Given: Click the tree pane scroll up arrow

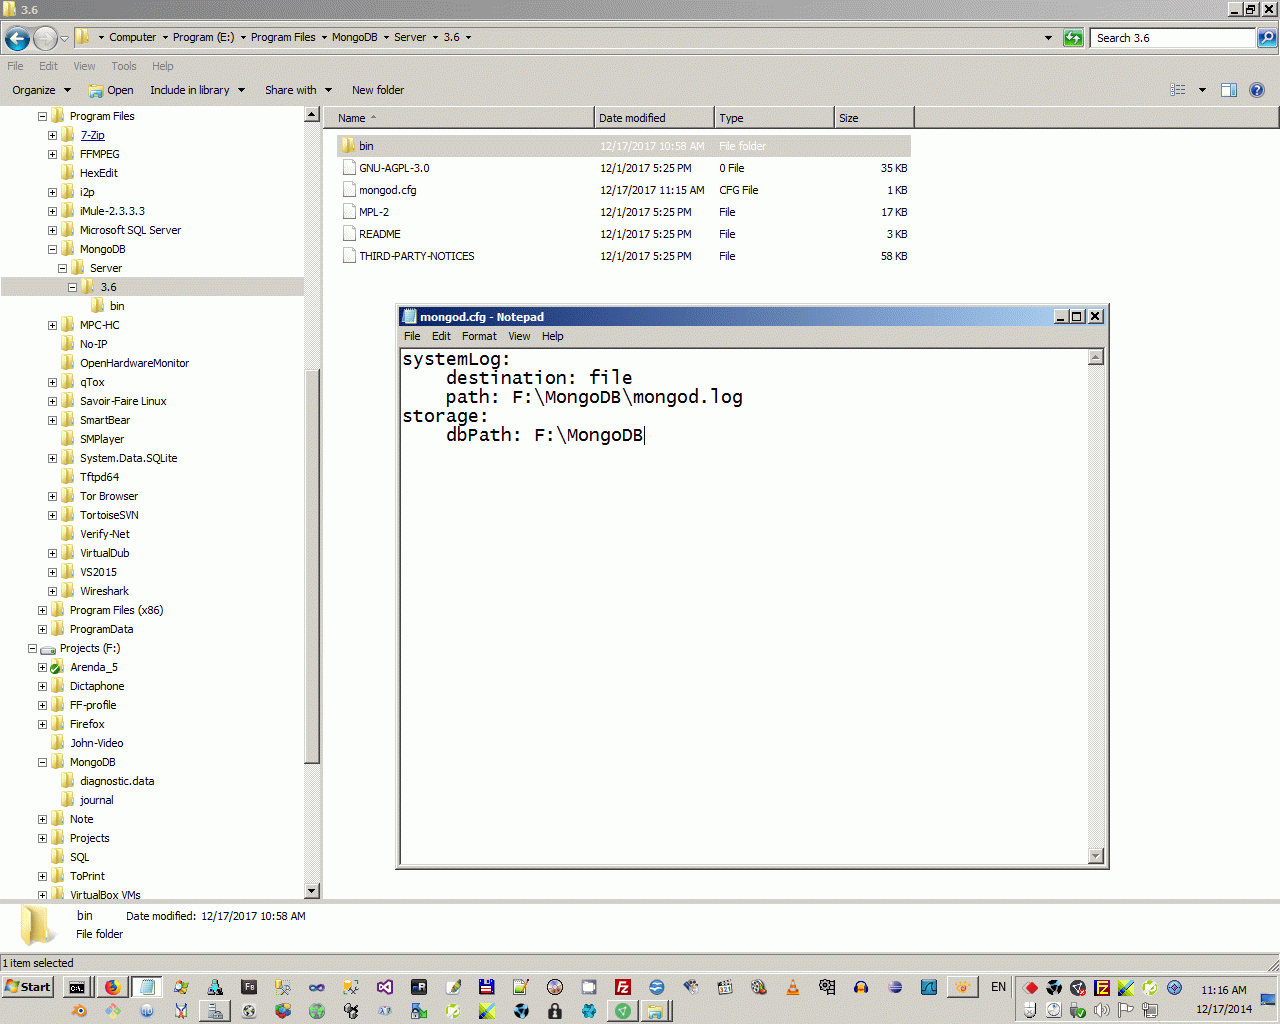Looking at the screenshot, I should pyautogui.click(x=311, y=115).
